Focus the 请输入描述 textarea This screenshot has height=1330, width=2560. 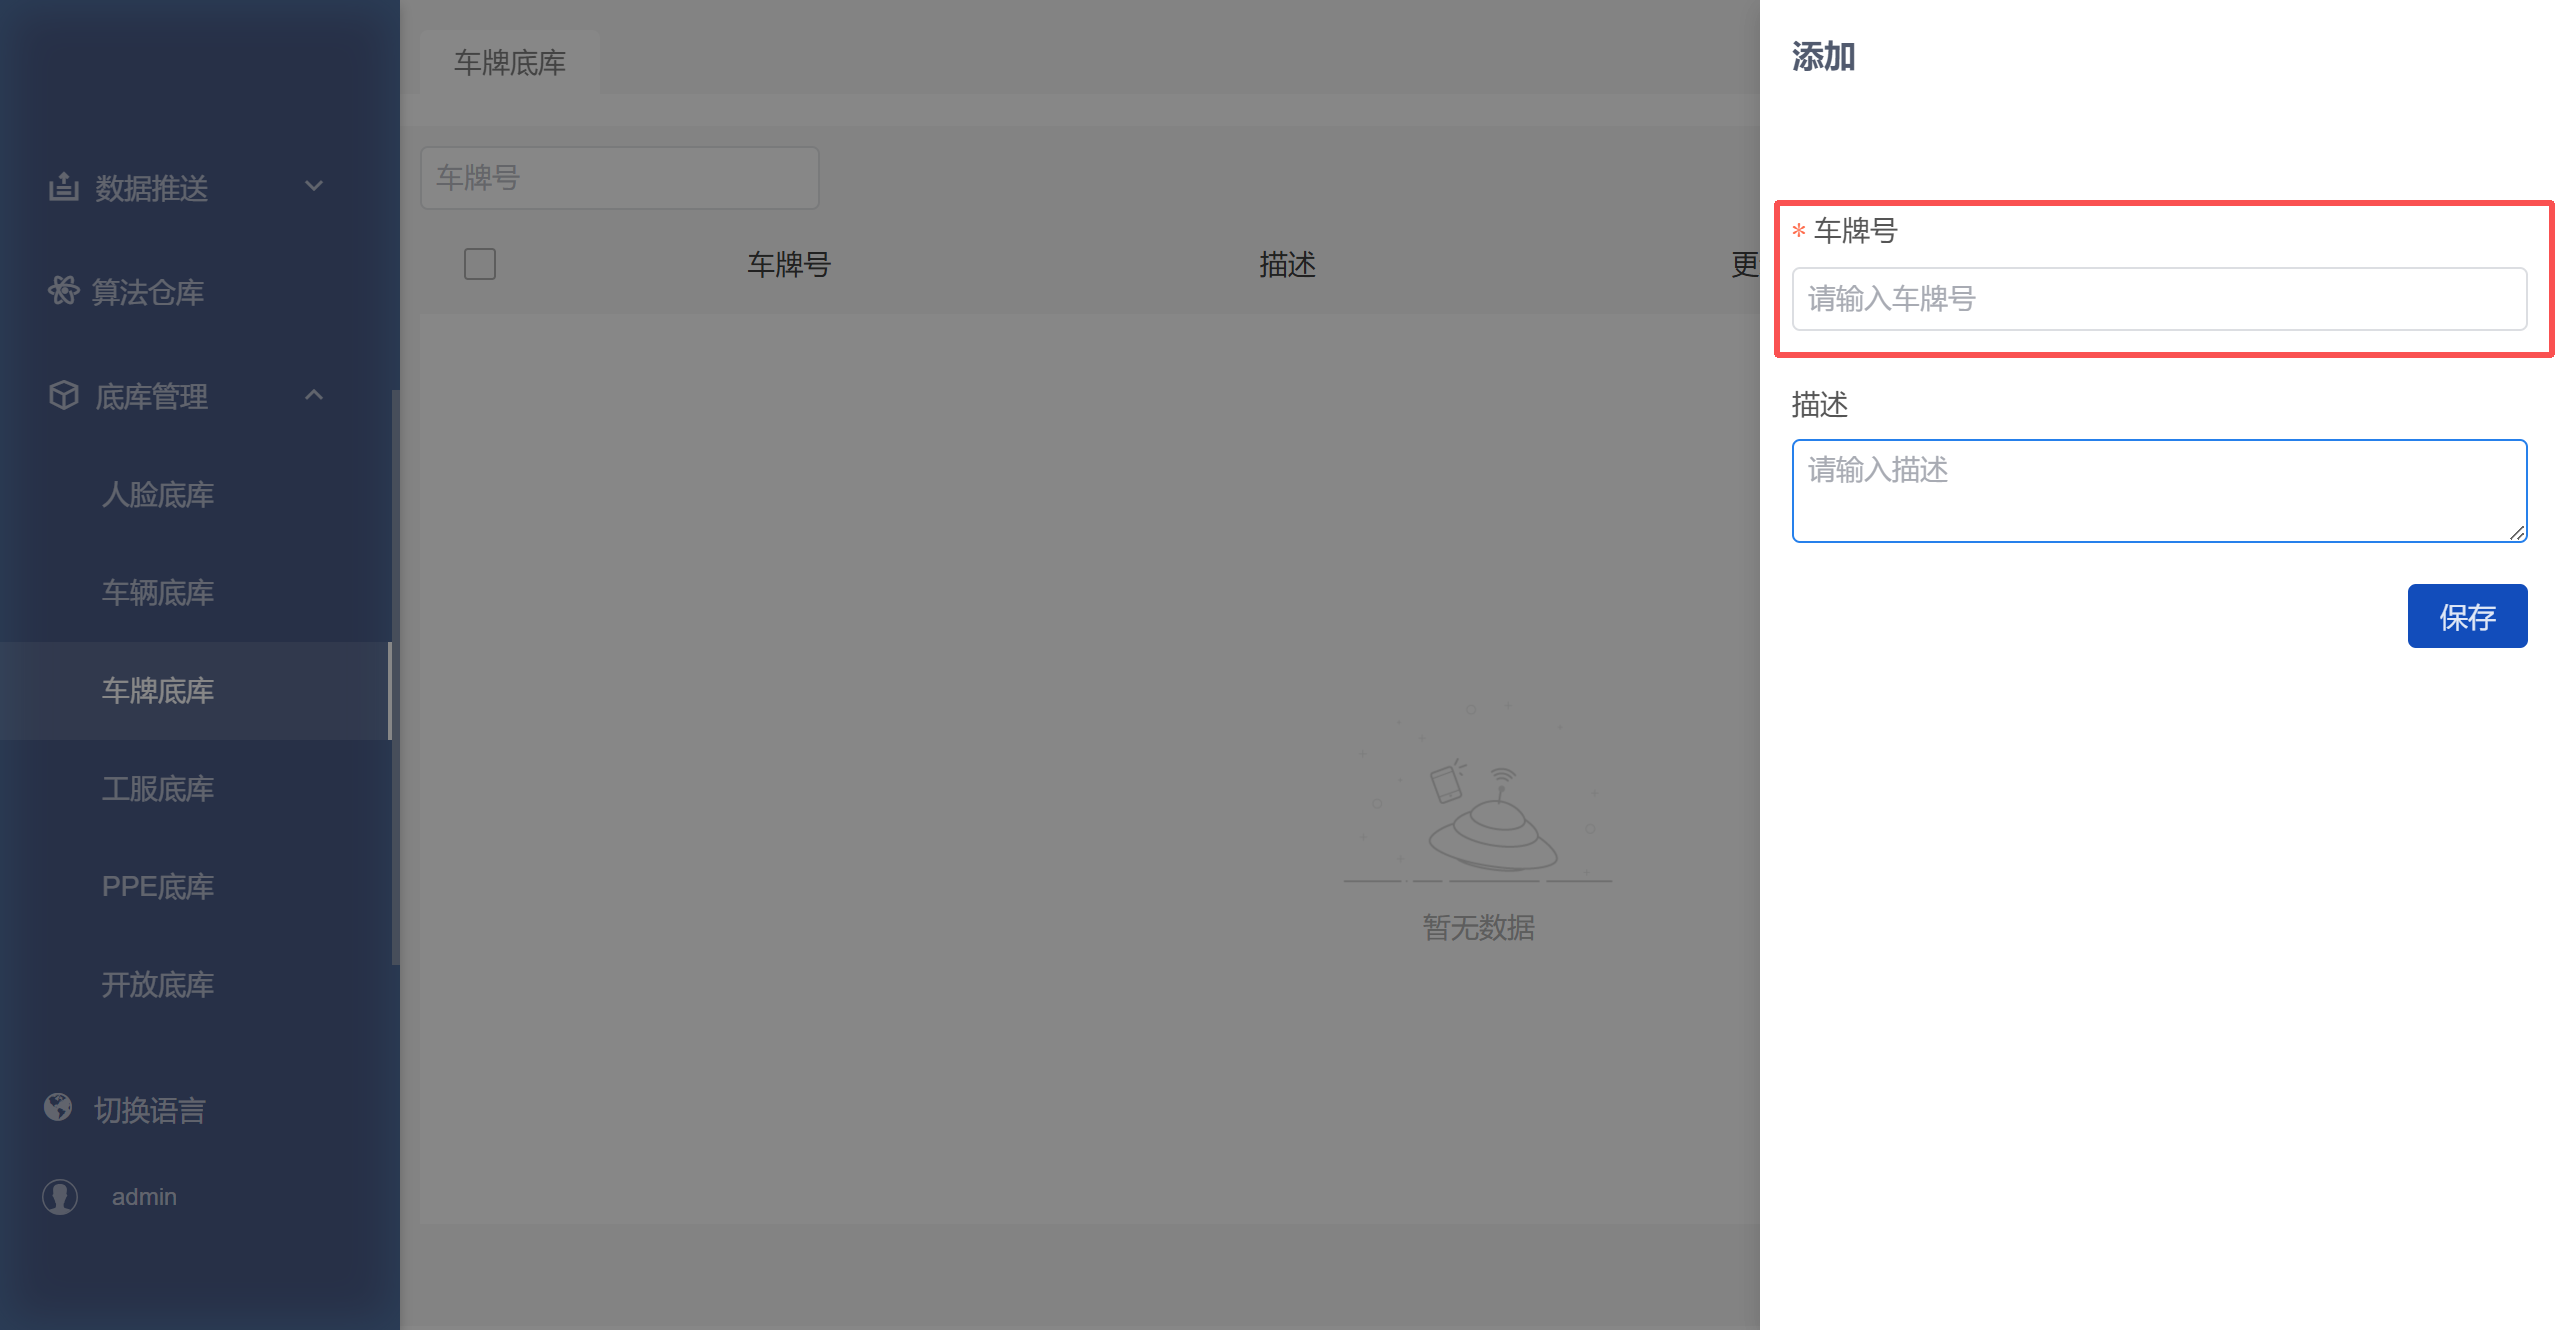pos(2159,491)
